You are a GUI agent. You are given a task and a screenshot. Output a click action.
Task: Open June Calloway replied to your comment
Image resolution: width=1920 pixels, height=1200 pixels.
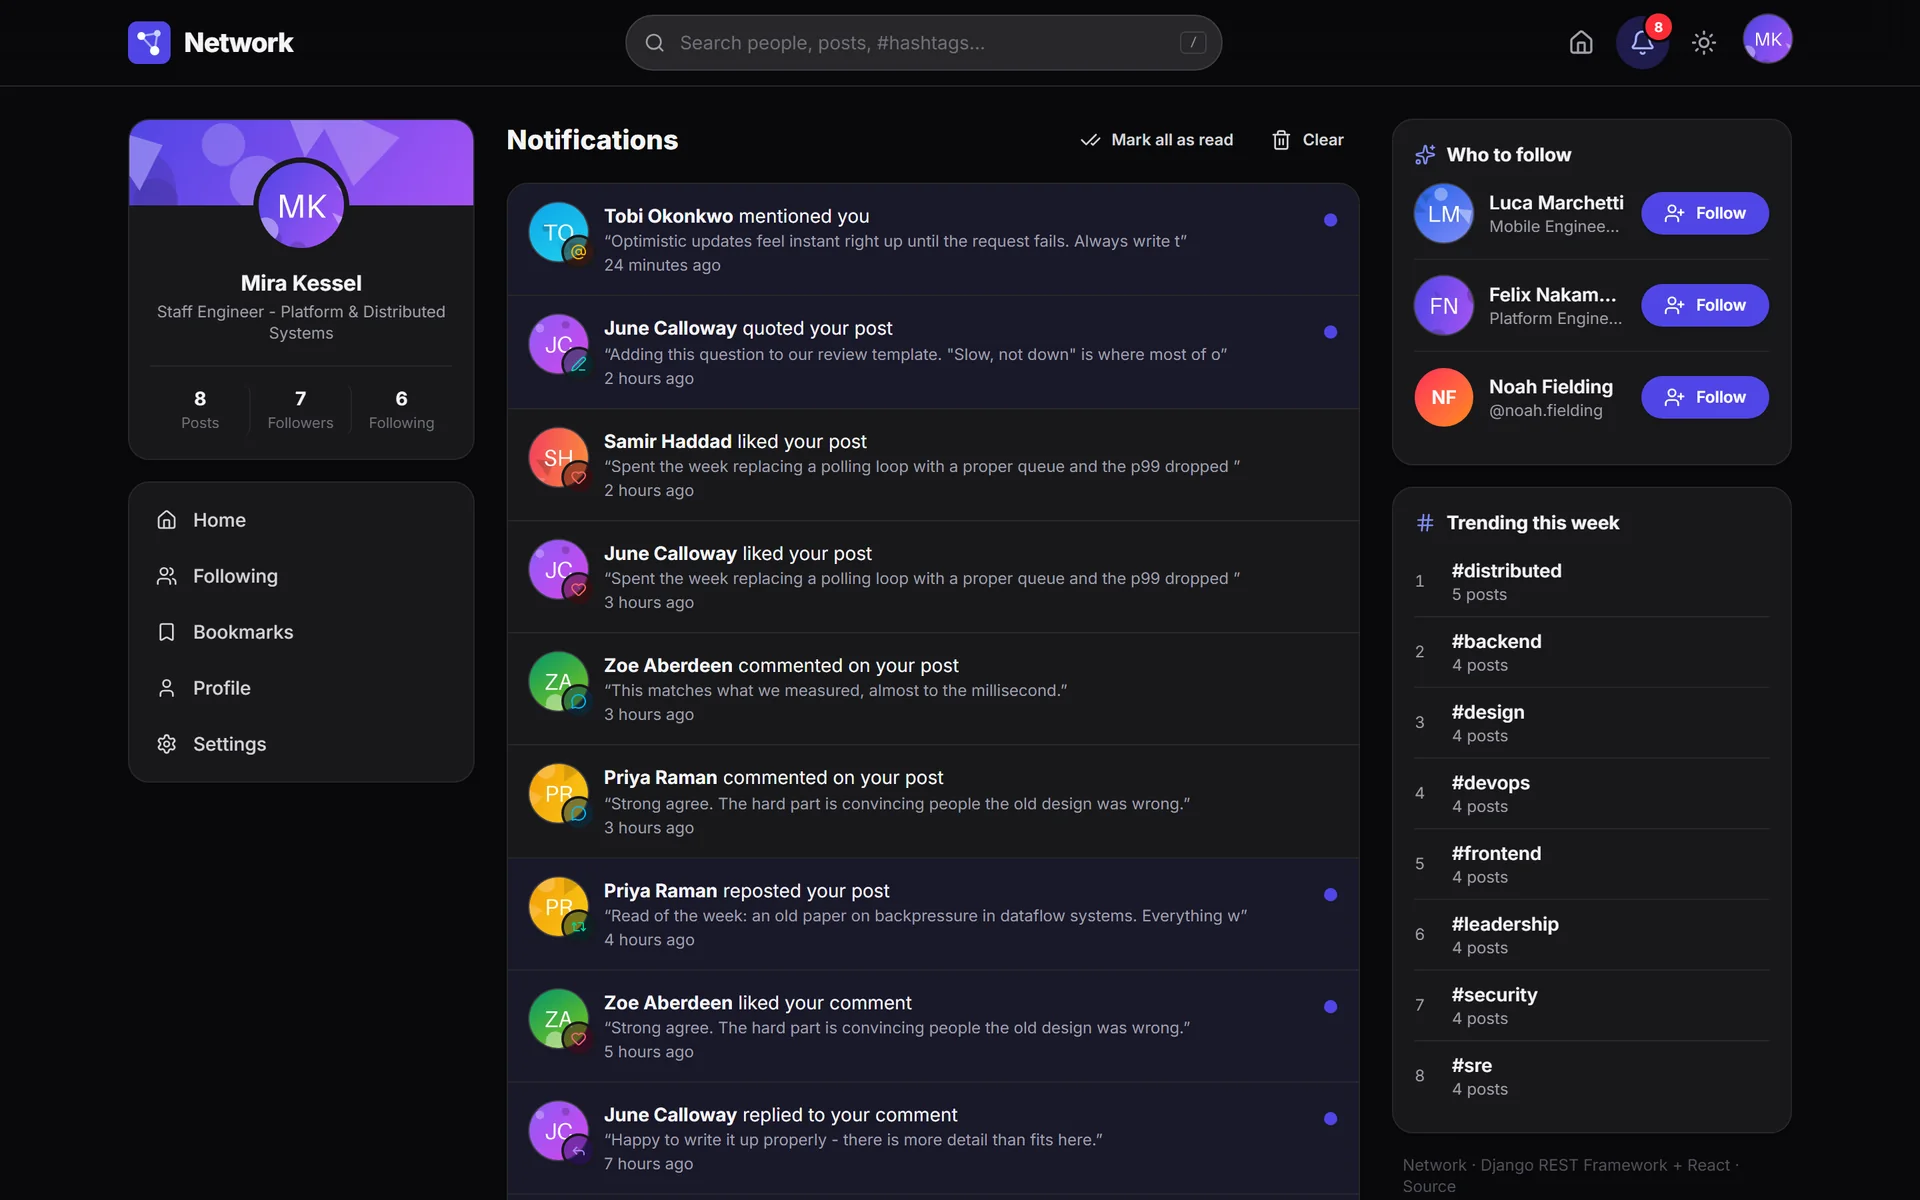pyautogui.click(x=932, y=1138)
